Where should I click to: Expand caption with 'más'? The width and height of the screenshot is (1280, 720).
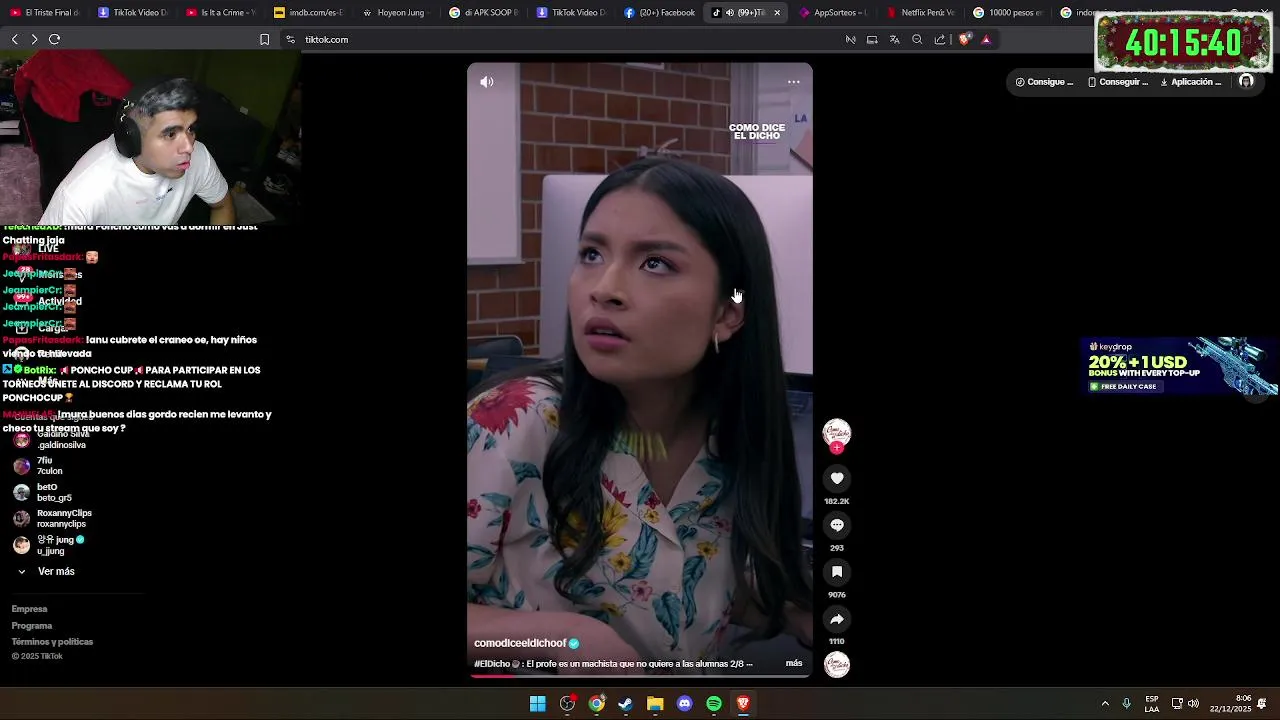794,663
